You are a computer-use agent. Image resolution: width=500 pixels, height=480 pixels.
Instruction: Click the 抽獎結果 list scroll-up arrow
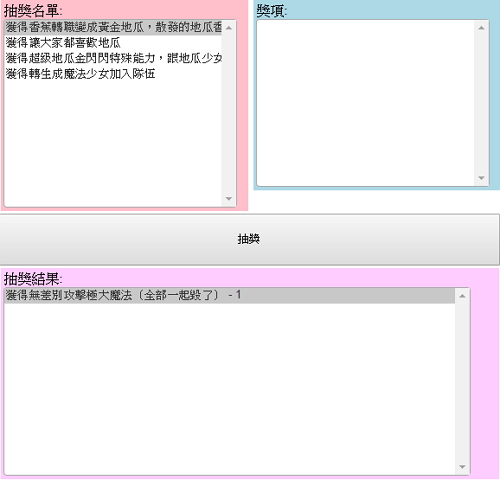pyautogui.click(x=462, y=296)
